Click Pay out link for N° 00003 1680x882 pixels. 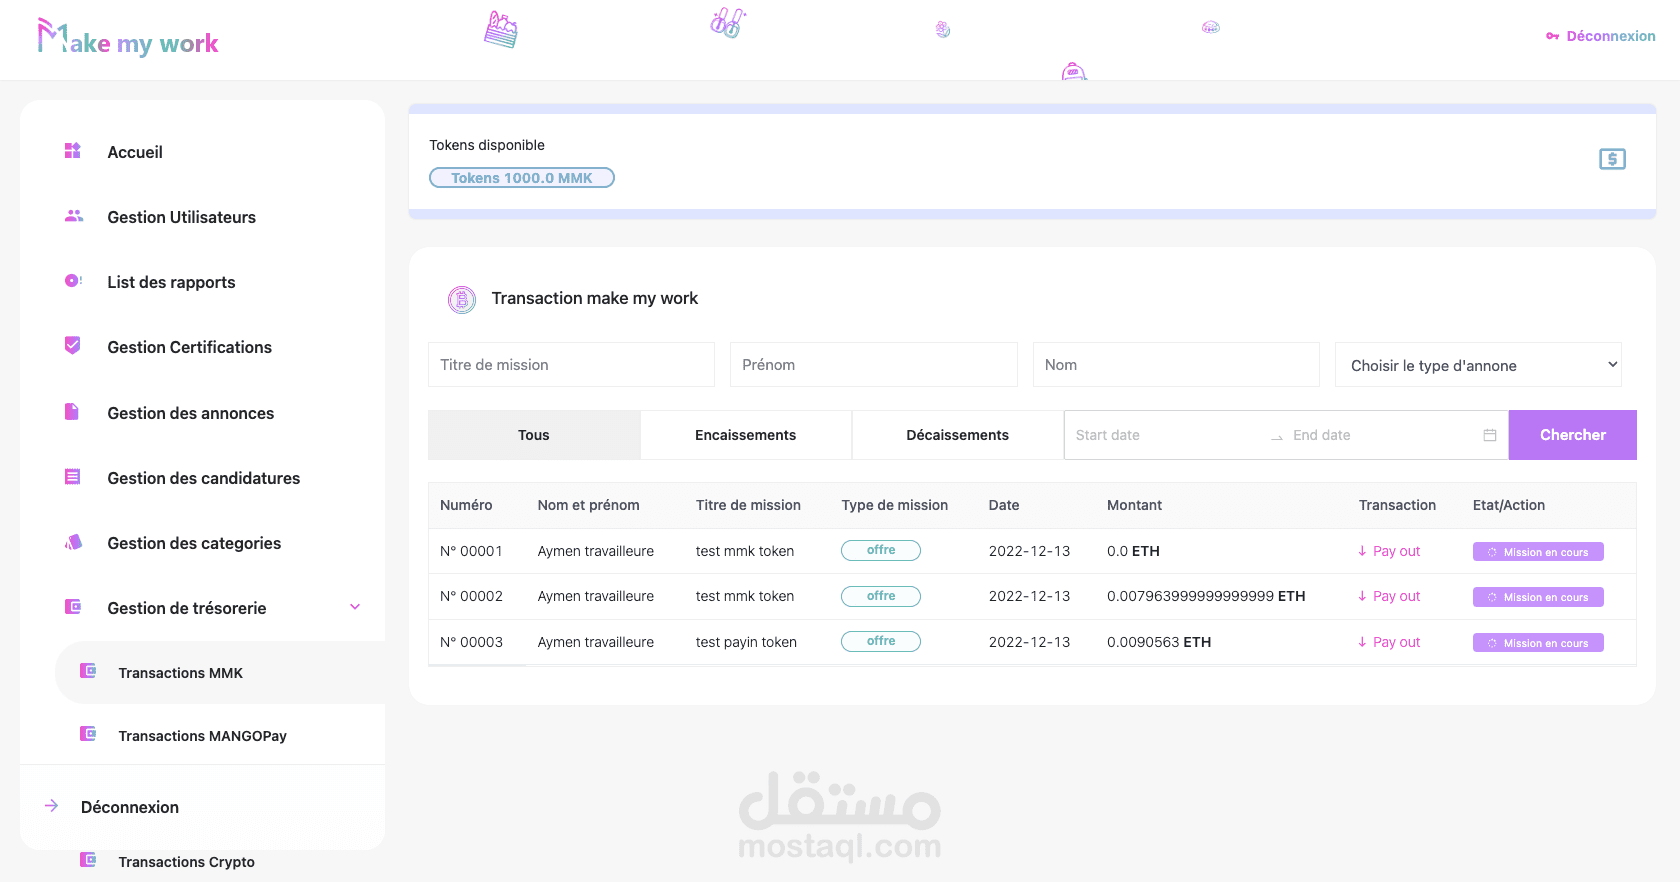(x=1396, y=642)
